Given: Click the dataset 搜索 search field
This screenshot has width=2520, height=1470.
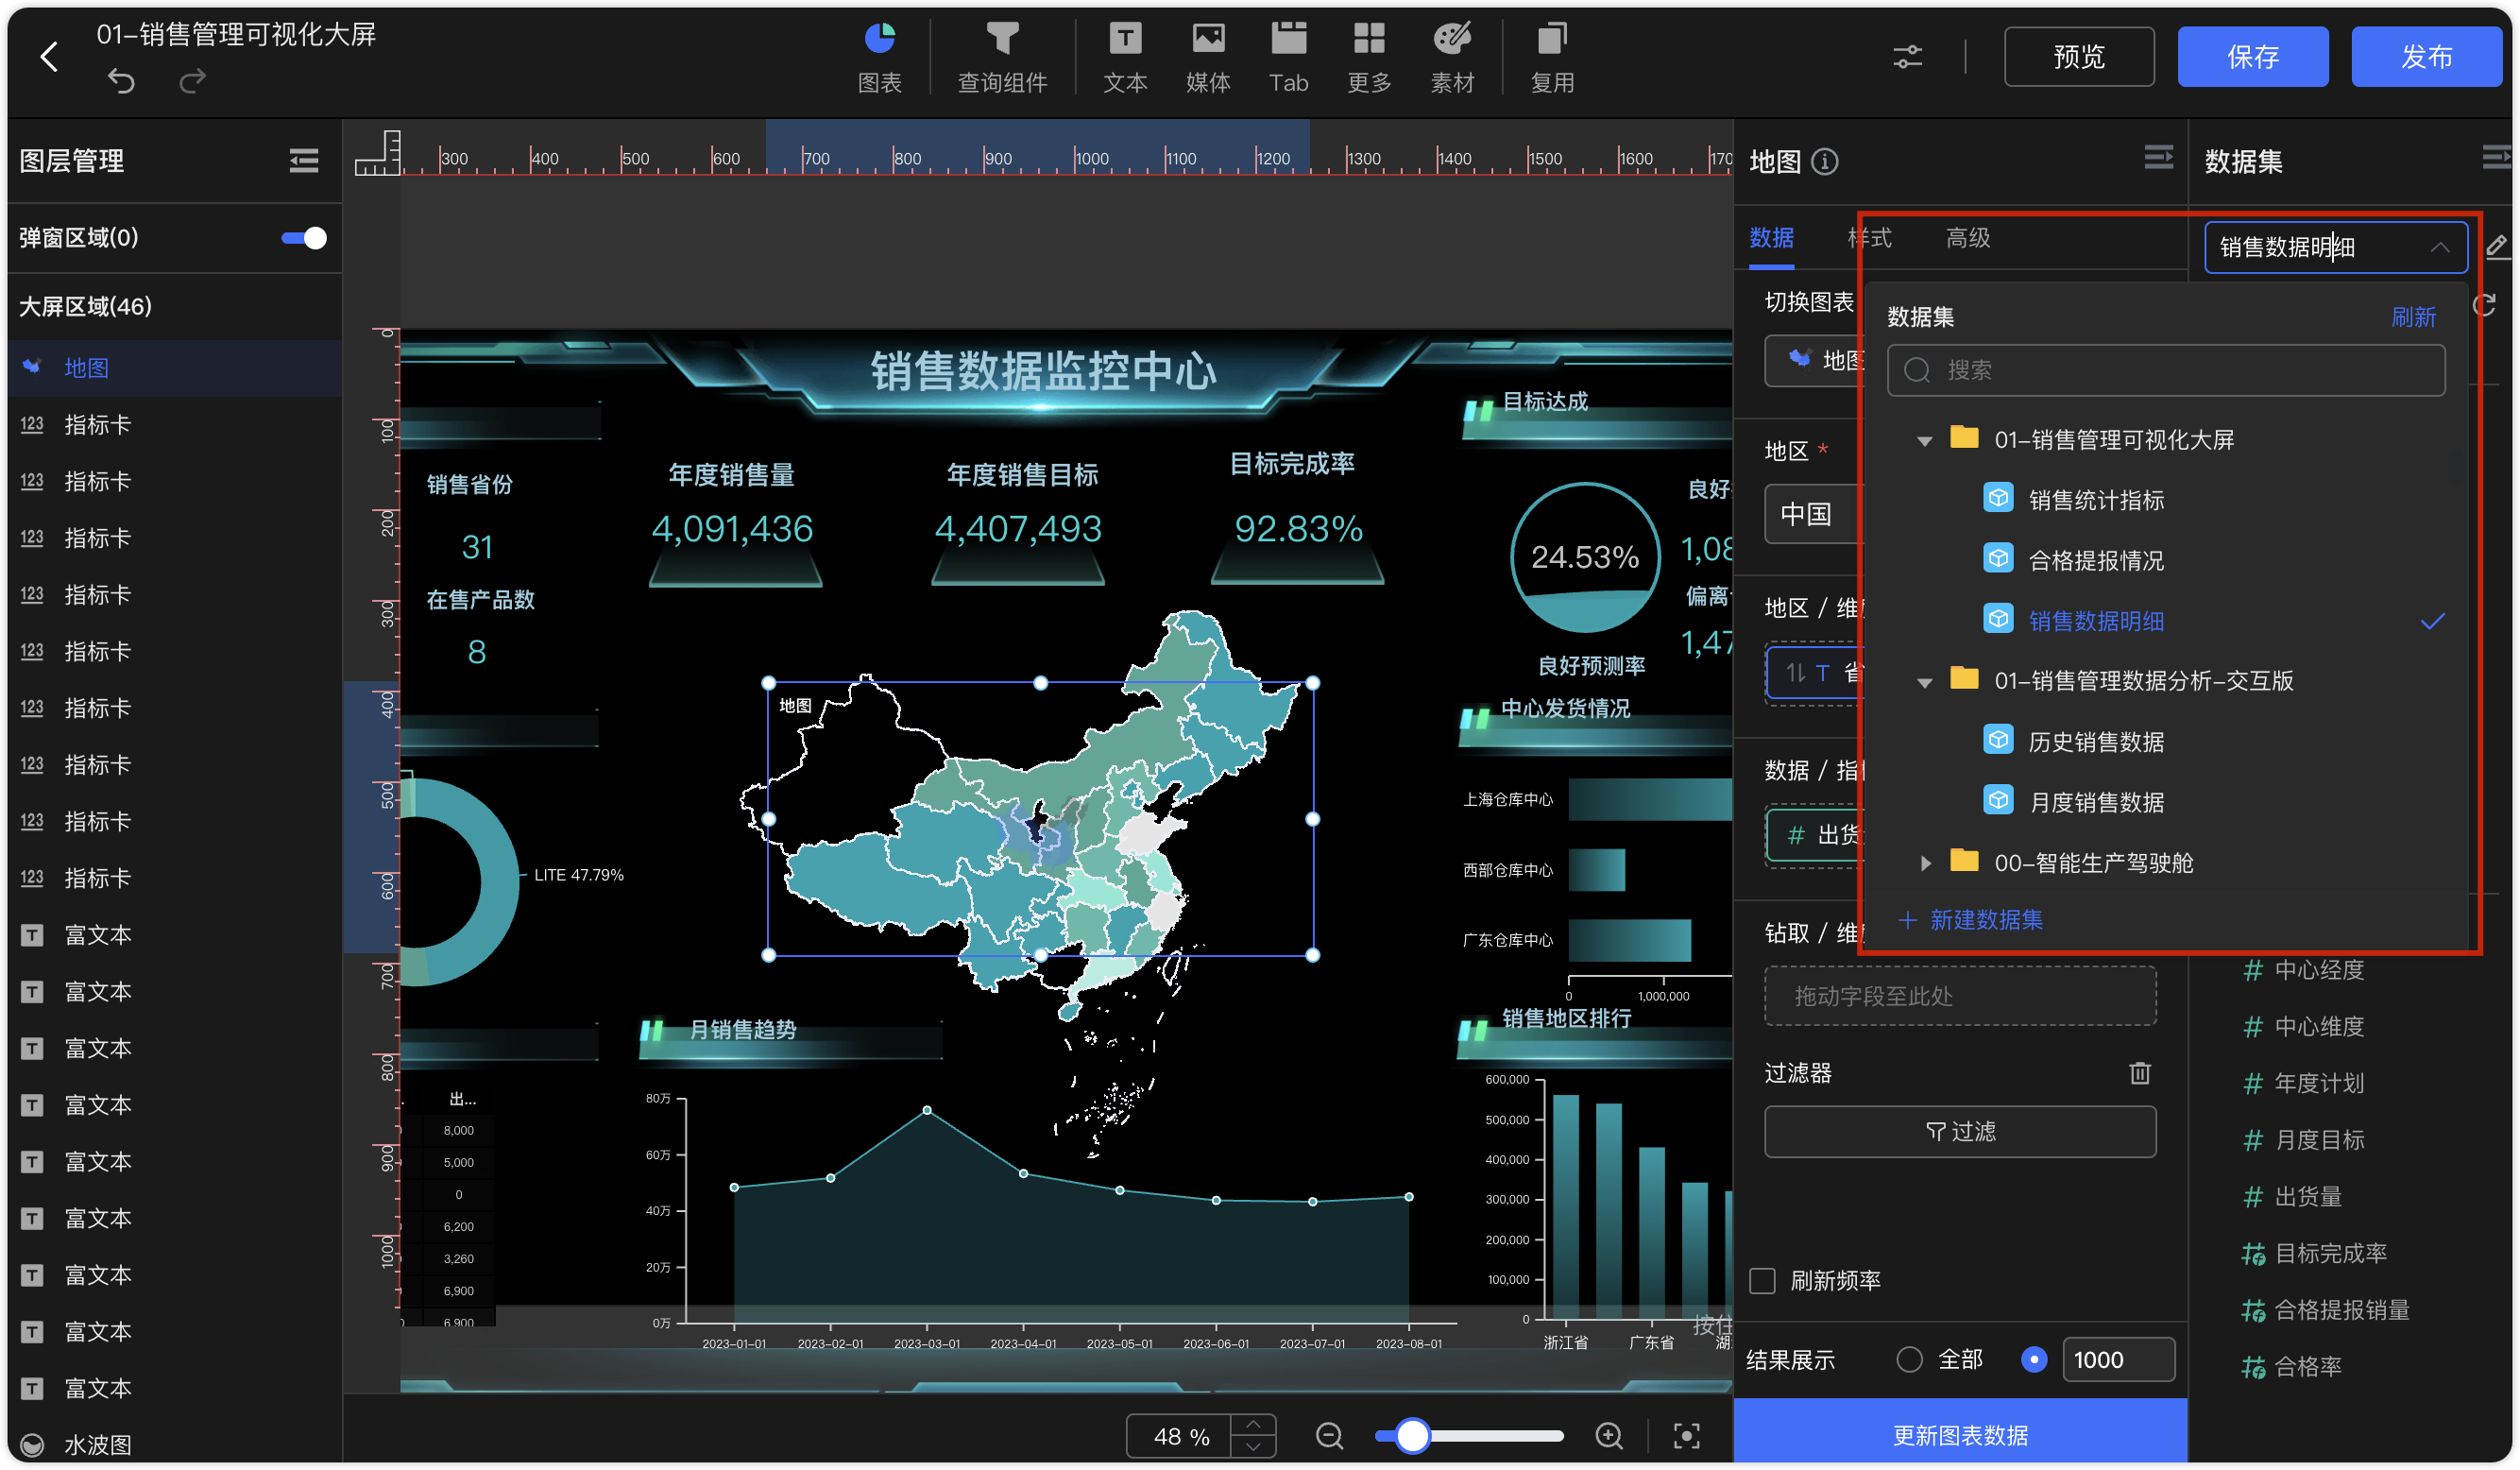Looking at the screenshot, I should (x=2165, y=370).
